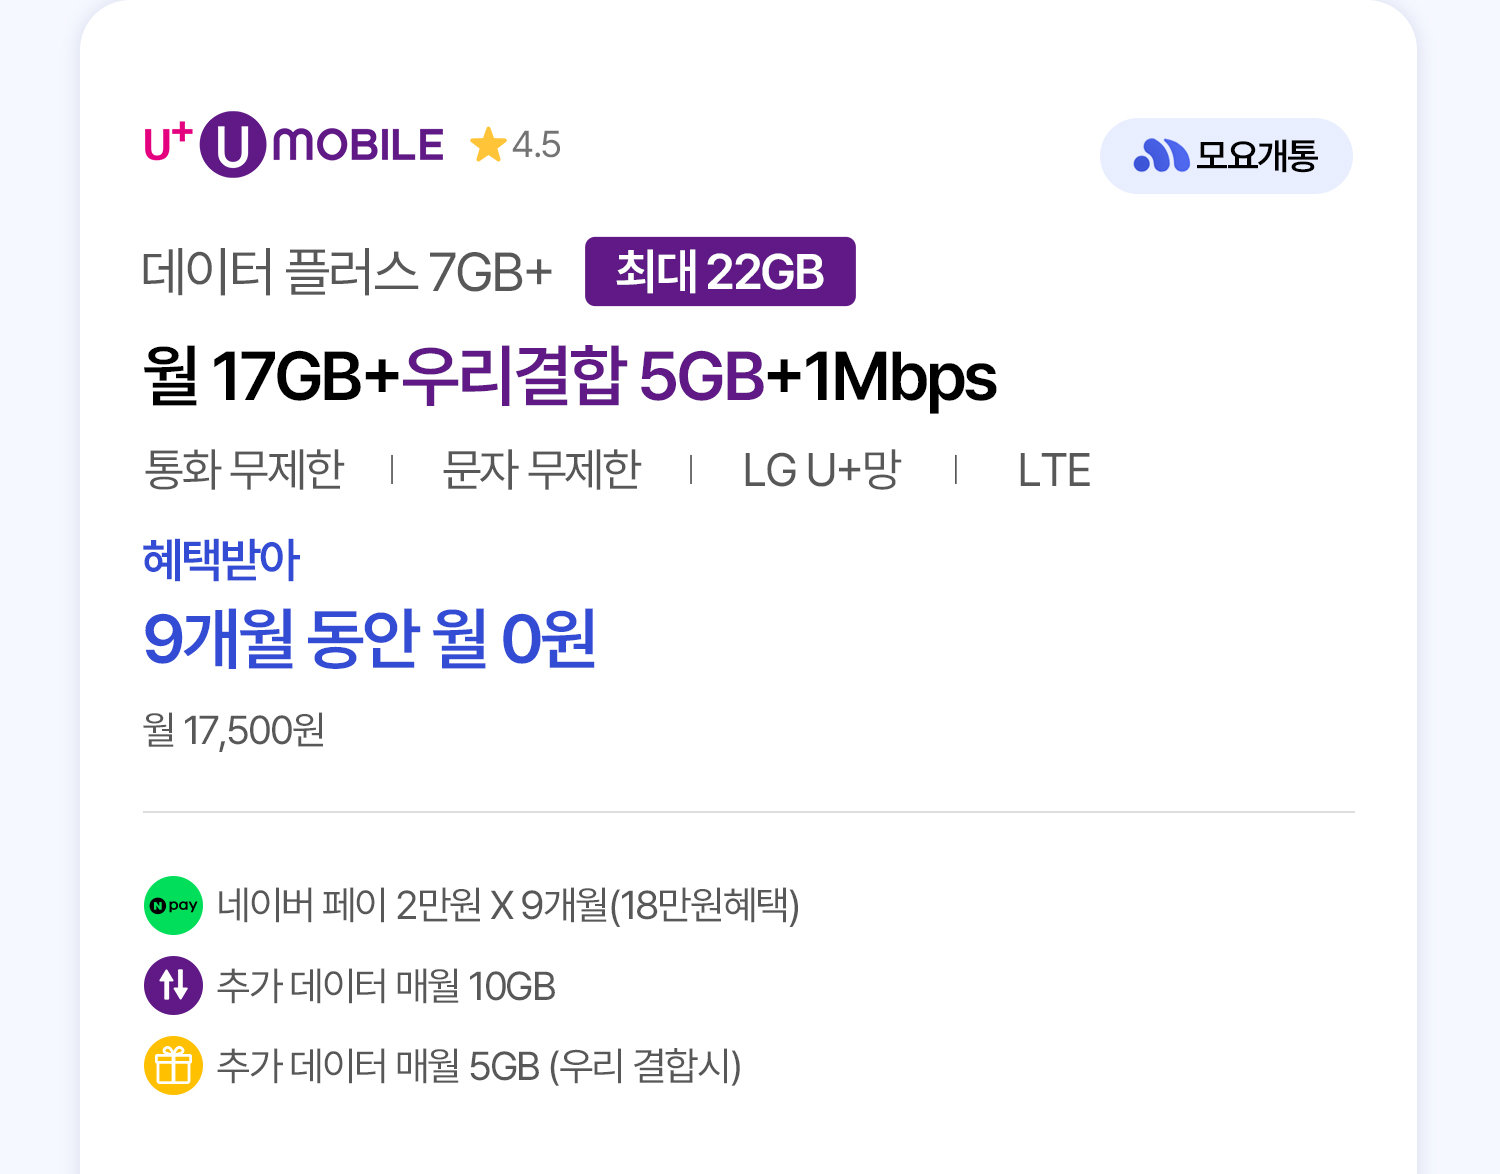Click the 통화 무제한 feature label
This screenshot has height=1174, width=1500.
(x=245, y=470)
